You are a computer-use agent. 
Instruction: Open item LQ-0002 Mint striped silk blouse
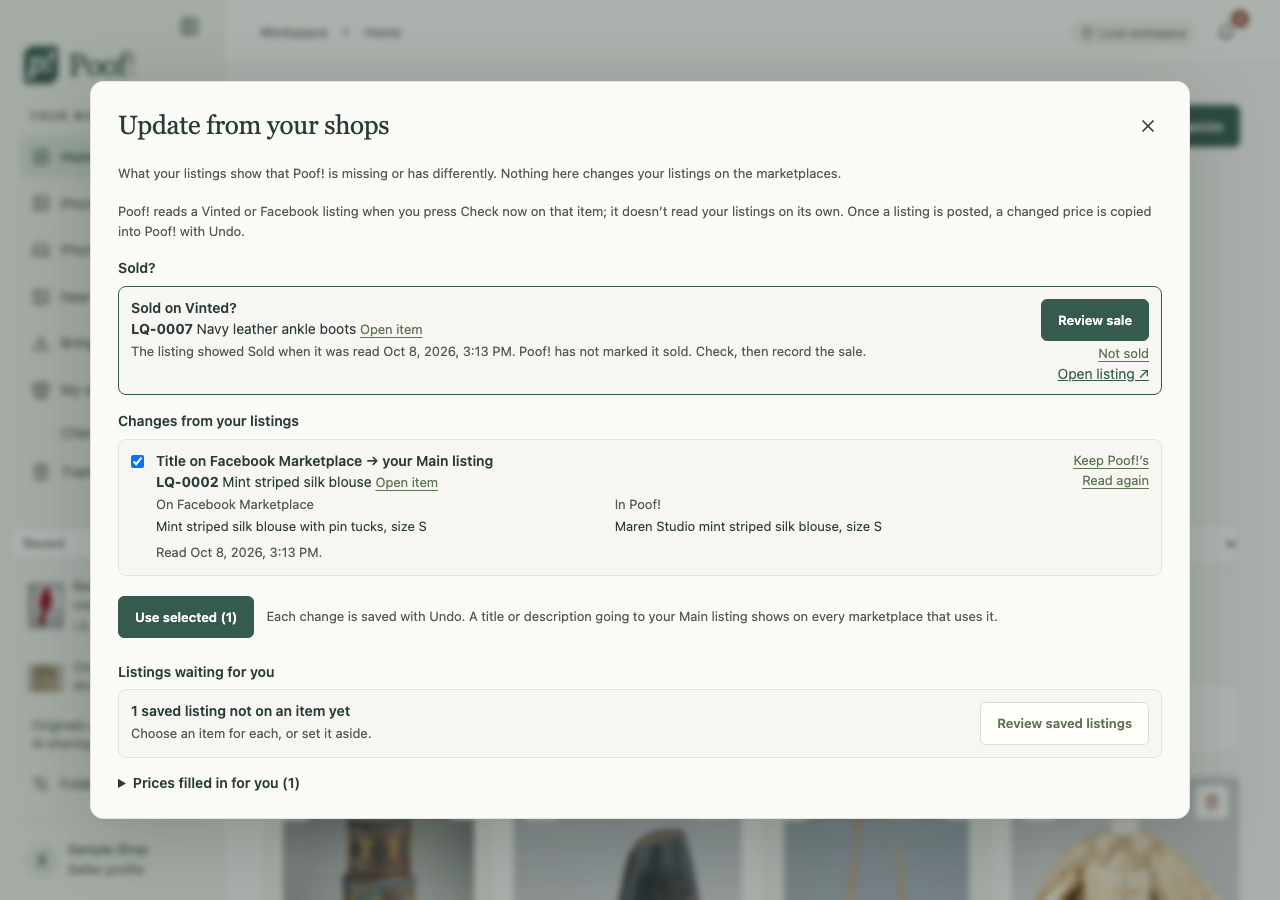pos(407,483)
